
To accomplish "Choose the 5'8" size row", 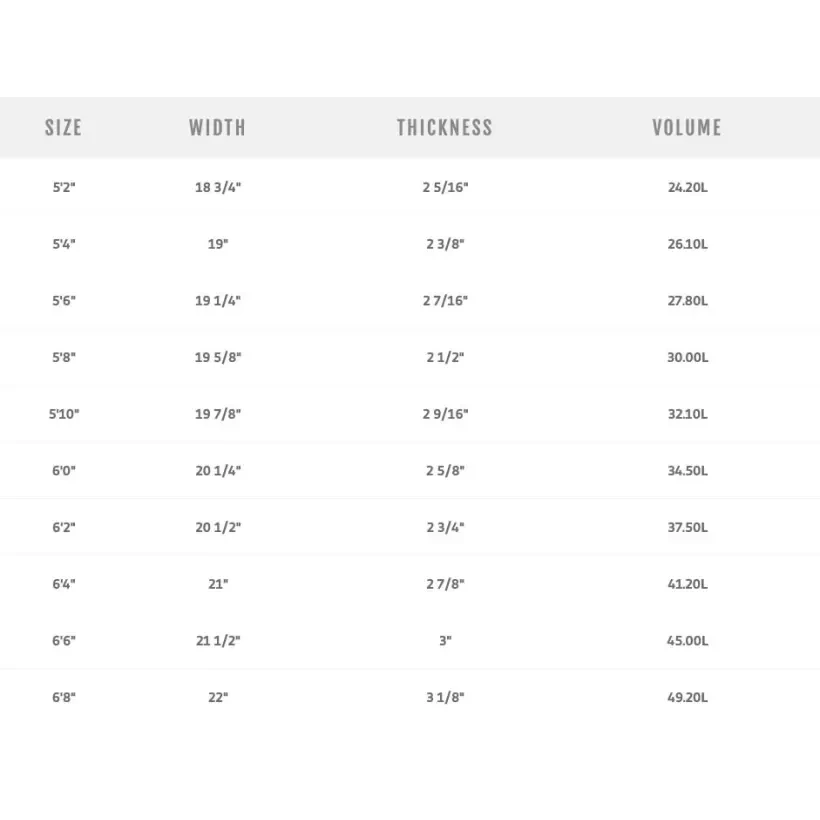I will pyautogui.click(x=64, y=357).
